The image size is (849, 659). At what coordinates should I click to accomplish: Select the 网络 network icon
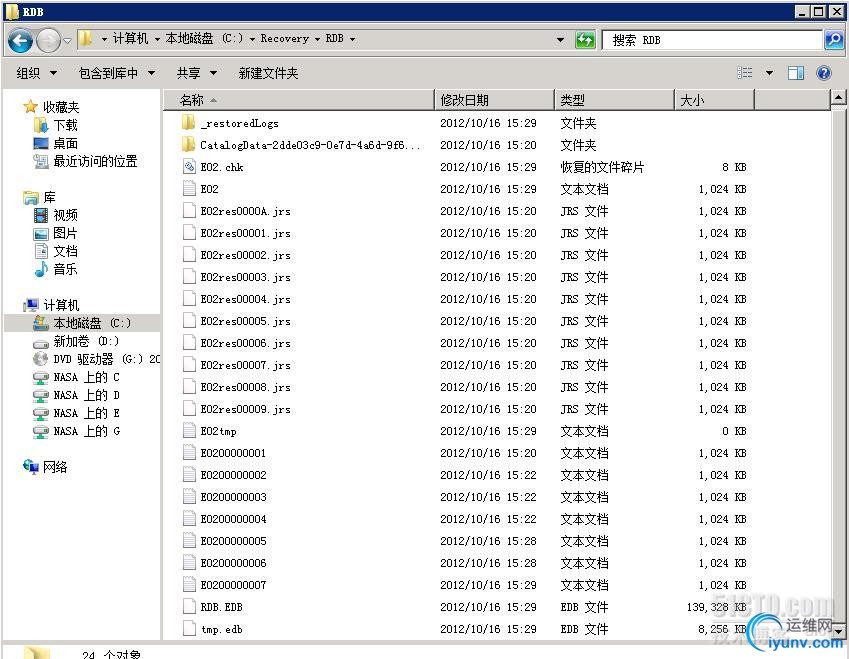tap(31, 466)
